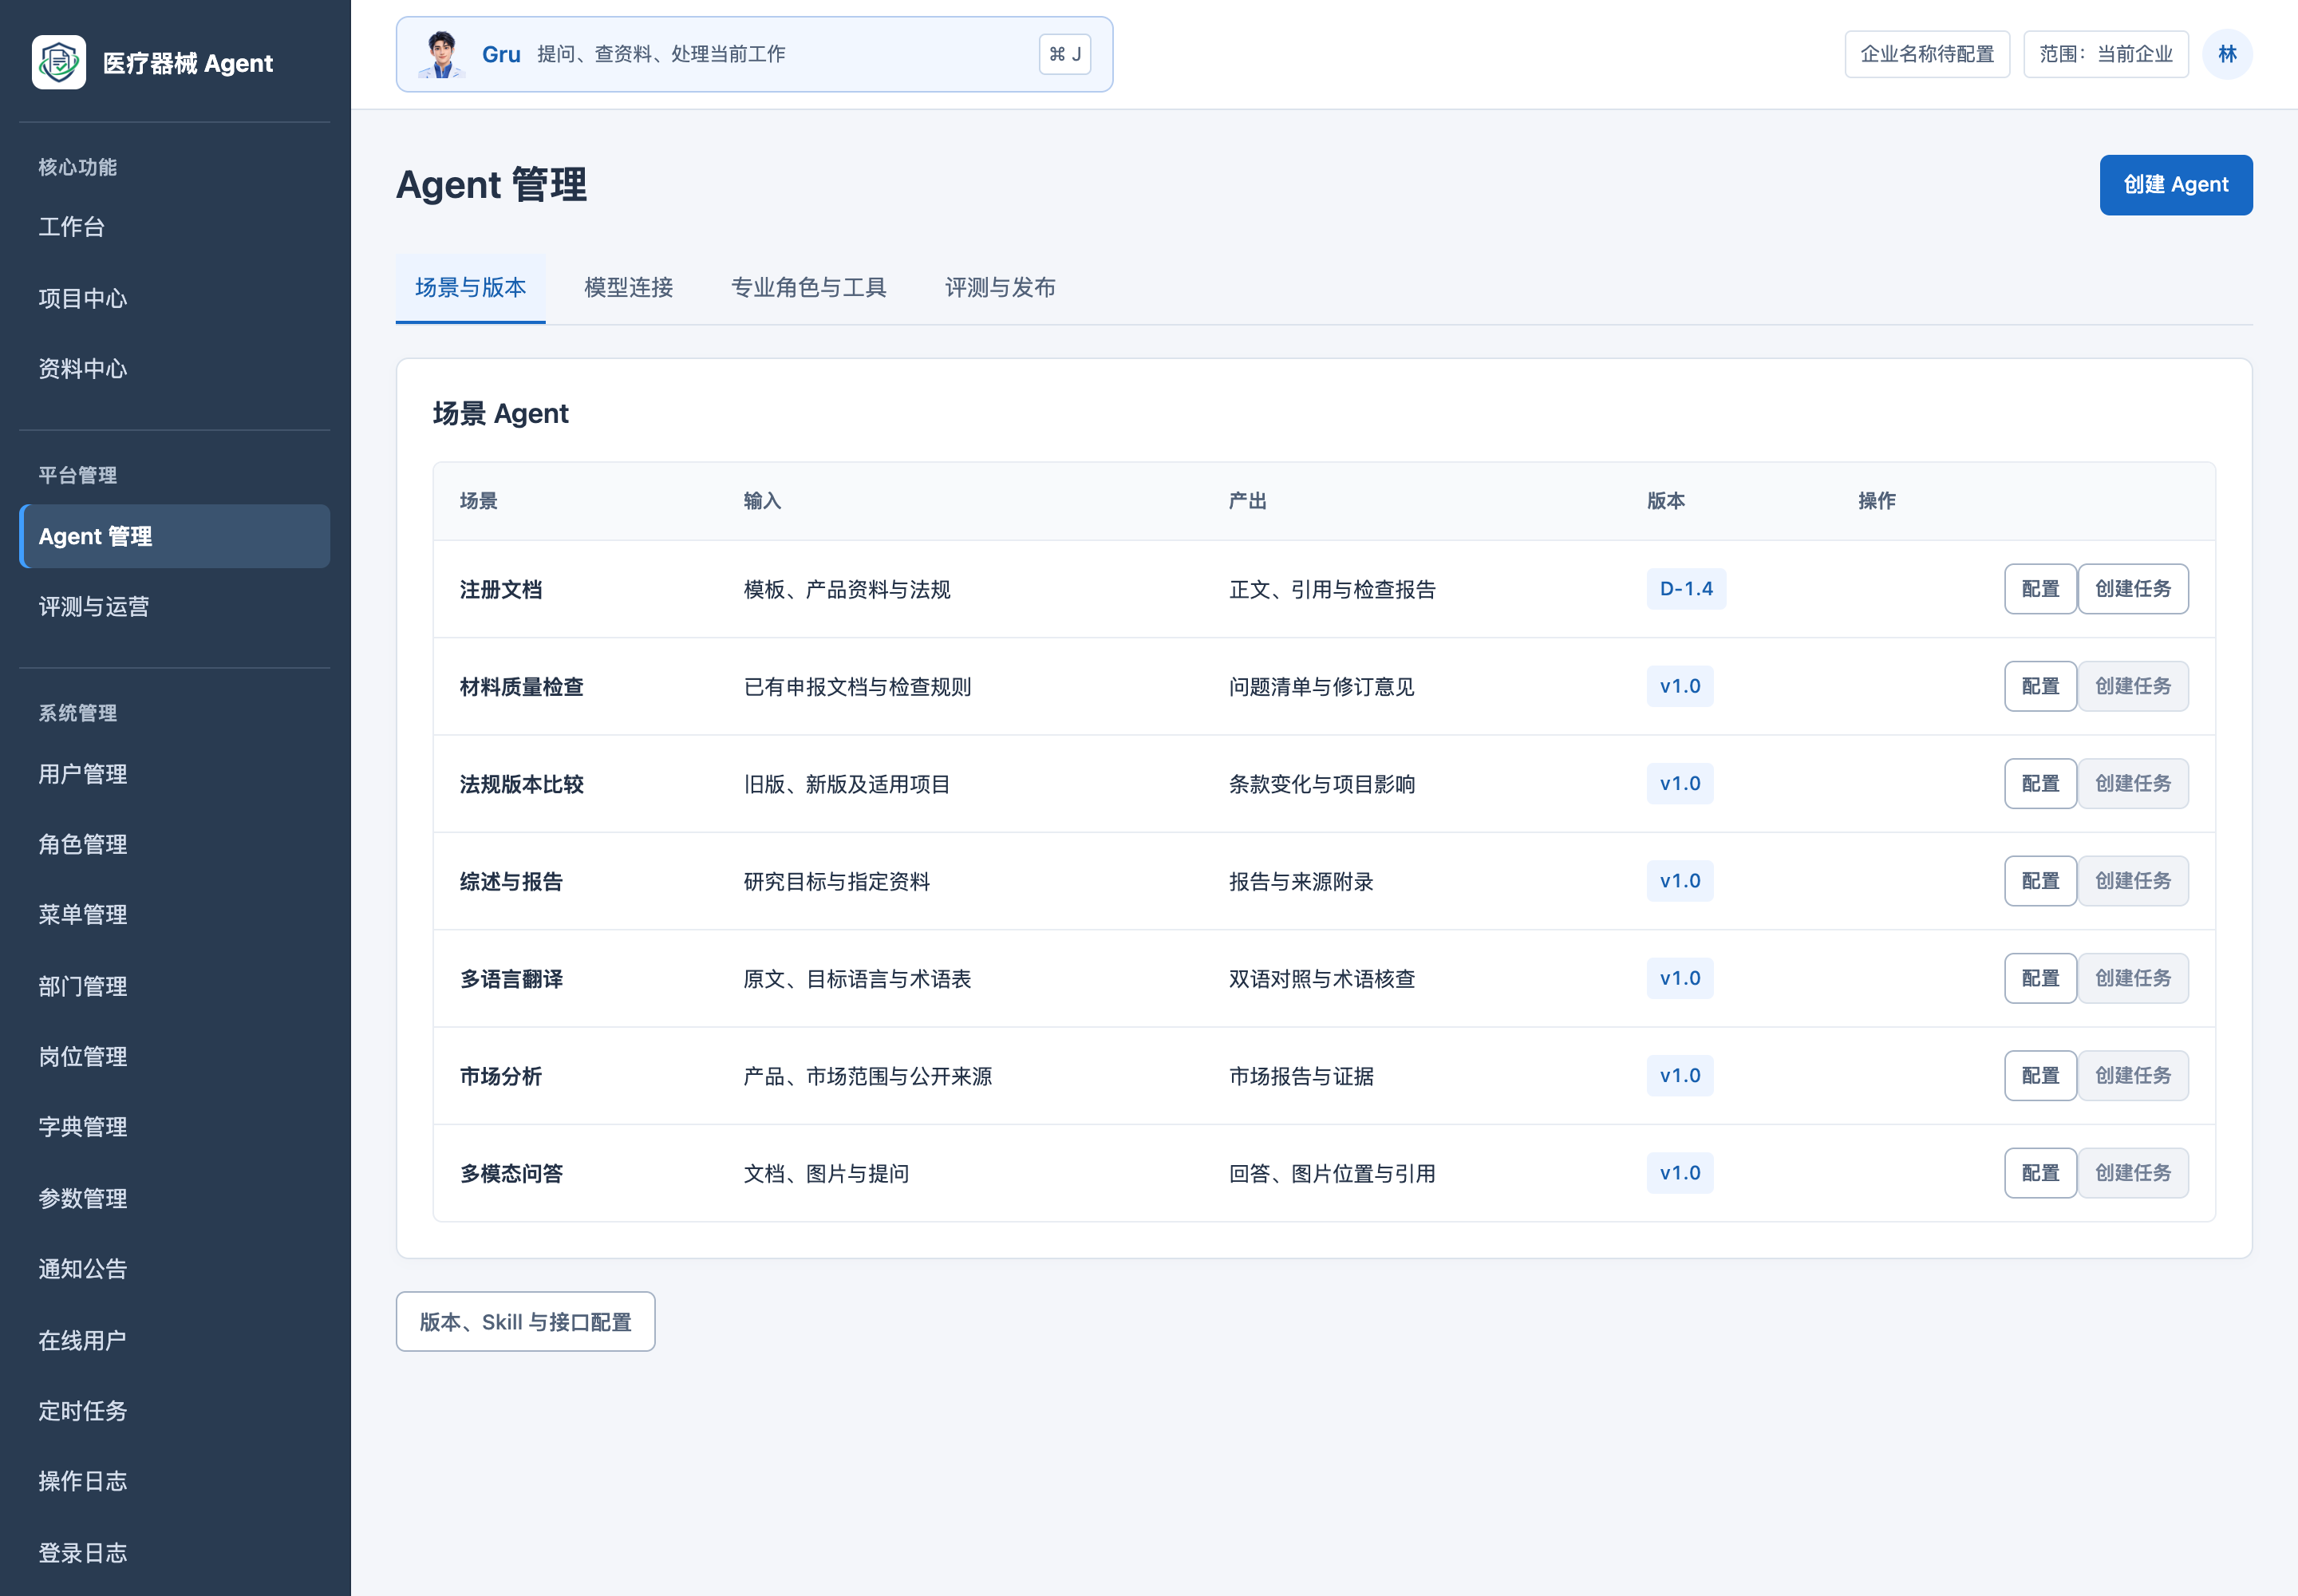Open 资料中心 in the sidebar
Viewport: 2298px width, 1596px height.
[174, 369]
